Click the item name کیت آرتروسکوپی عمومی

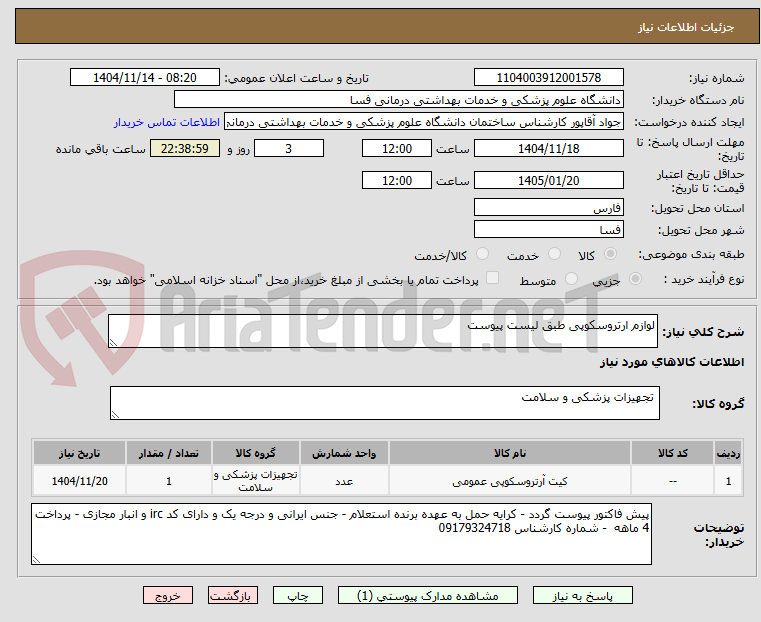tap(510, 481)
